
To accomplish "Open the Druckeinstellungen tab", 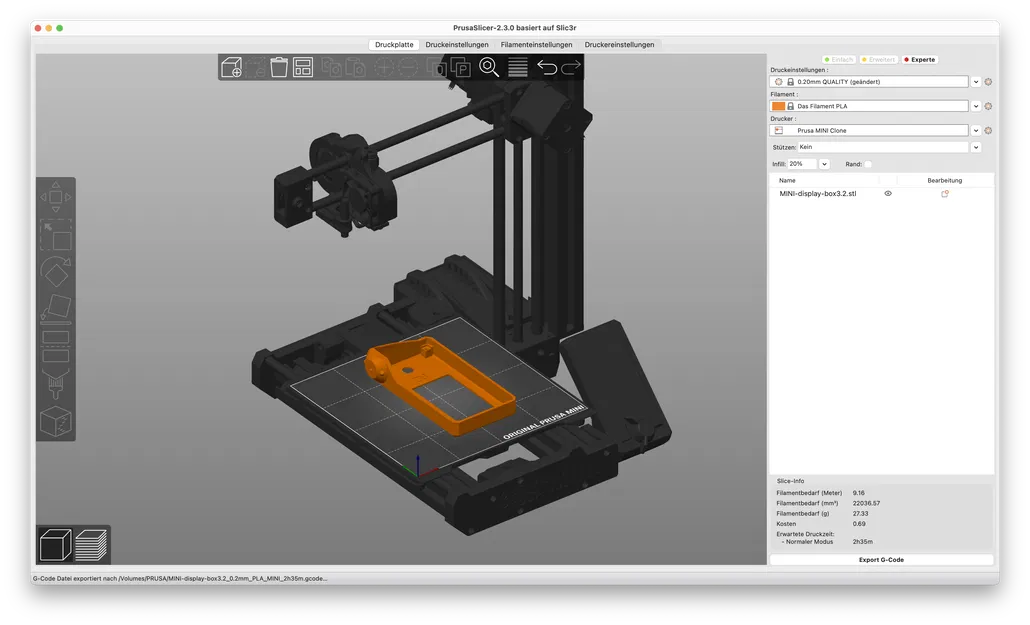I will (457, 45).
